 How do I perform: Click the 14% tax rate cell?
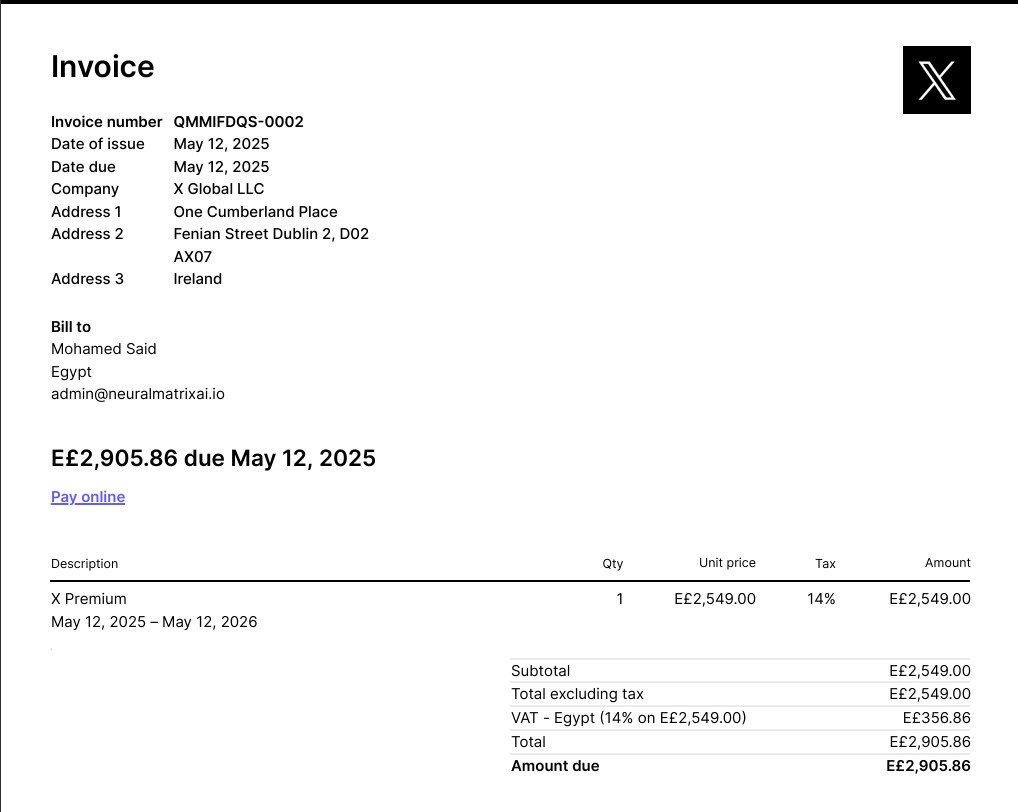pyautogui.click(x=821, y=599)
